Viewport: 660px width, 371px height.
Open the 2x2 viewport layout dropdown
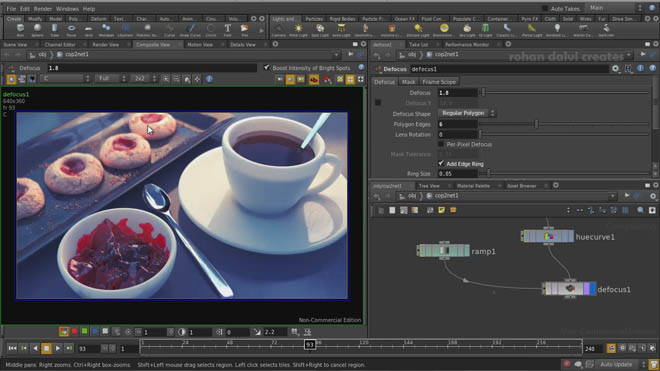144,79
